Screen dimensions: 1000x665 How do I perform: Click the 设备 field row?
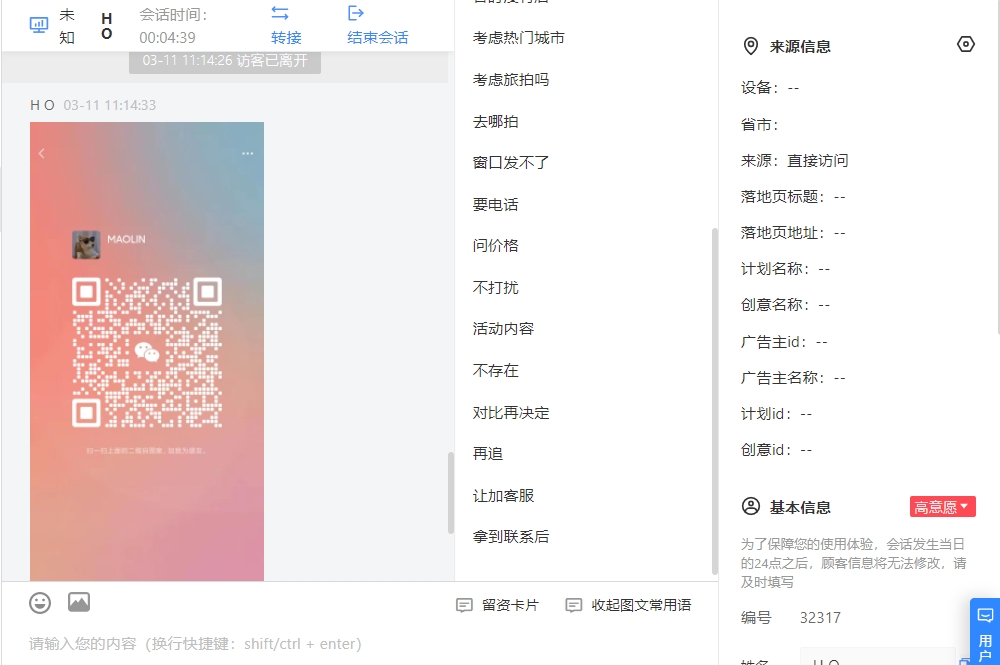coord(770,88)
